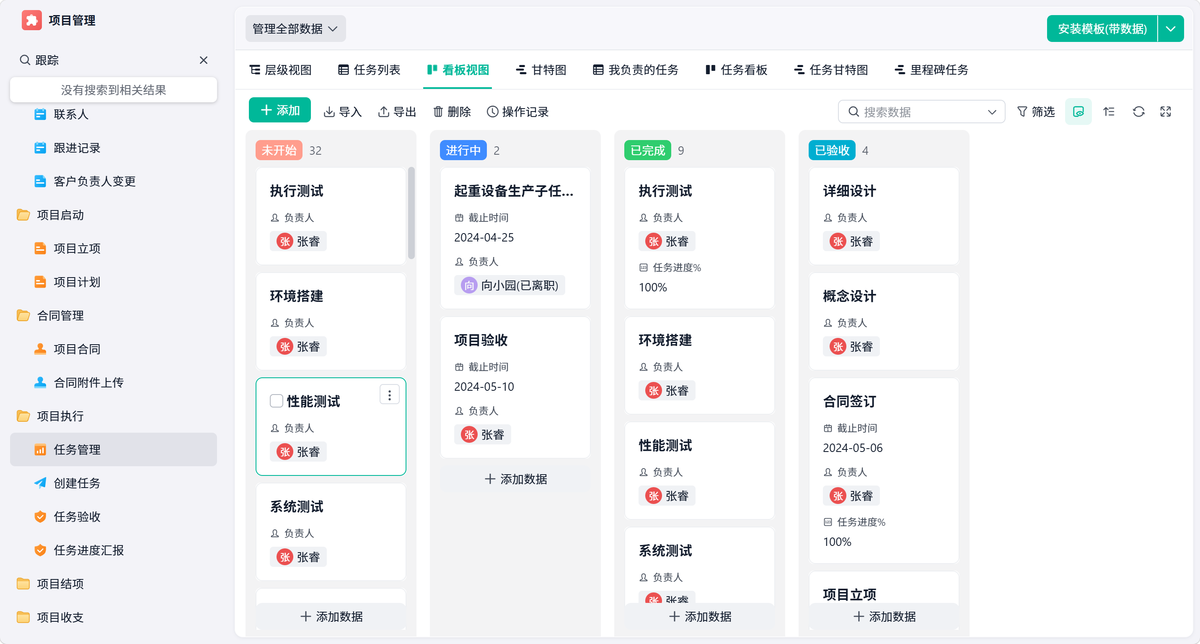Tick the checkbox on 性能测试 card
1200x644 pixels.
[x=277, y=401]
